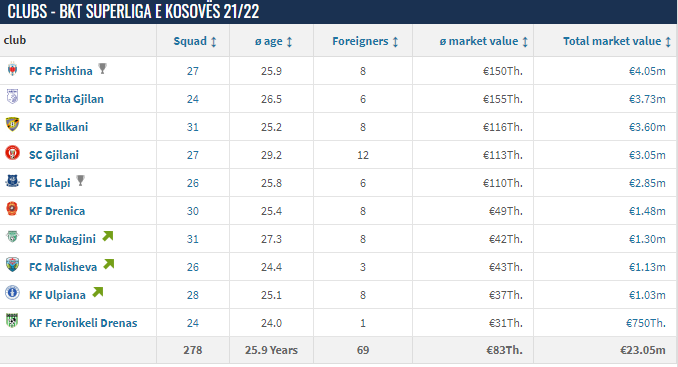Click the SC Gjilani red crest icon
The height and width of the screenshot is (367, 678).
(13, 153)
